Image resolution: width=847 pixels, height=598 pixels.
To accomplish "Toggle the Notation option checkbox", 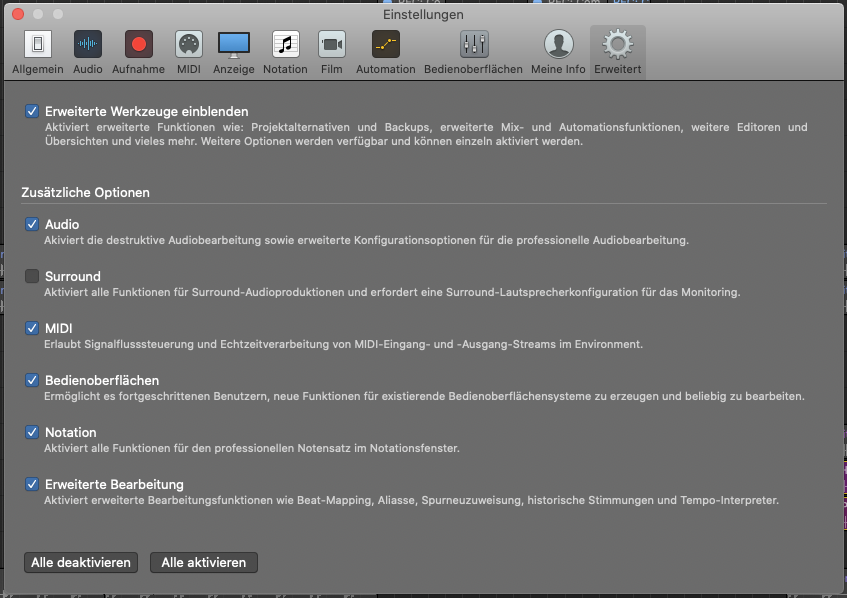I will click(32, 432).
